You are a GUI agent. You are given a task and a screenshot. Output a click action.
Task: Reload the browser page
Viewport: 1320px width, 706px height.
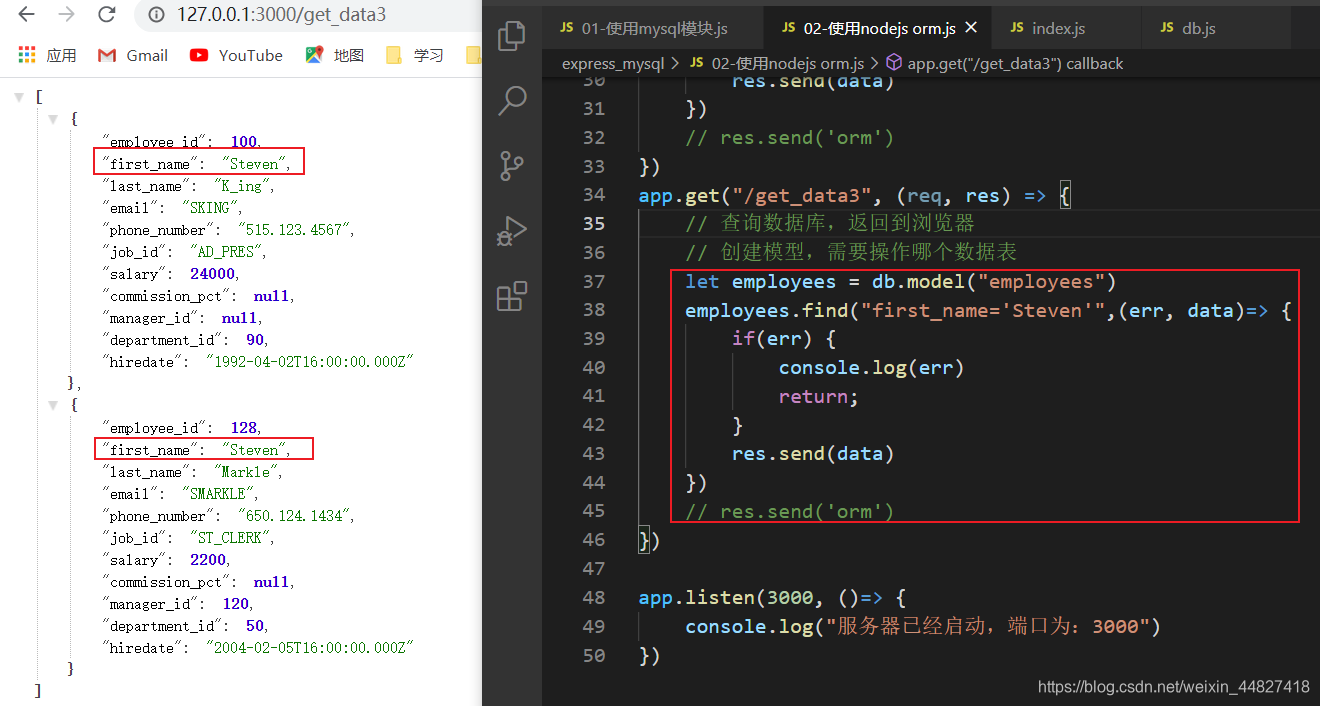[x=106, y=15]
